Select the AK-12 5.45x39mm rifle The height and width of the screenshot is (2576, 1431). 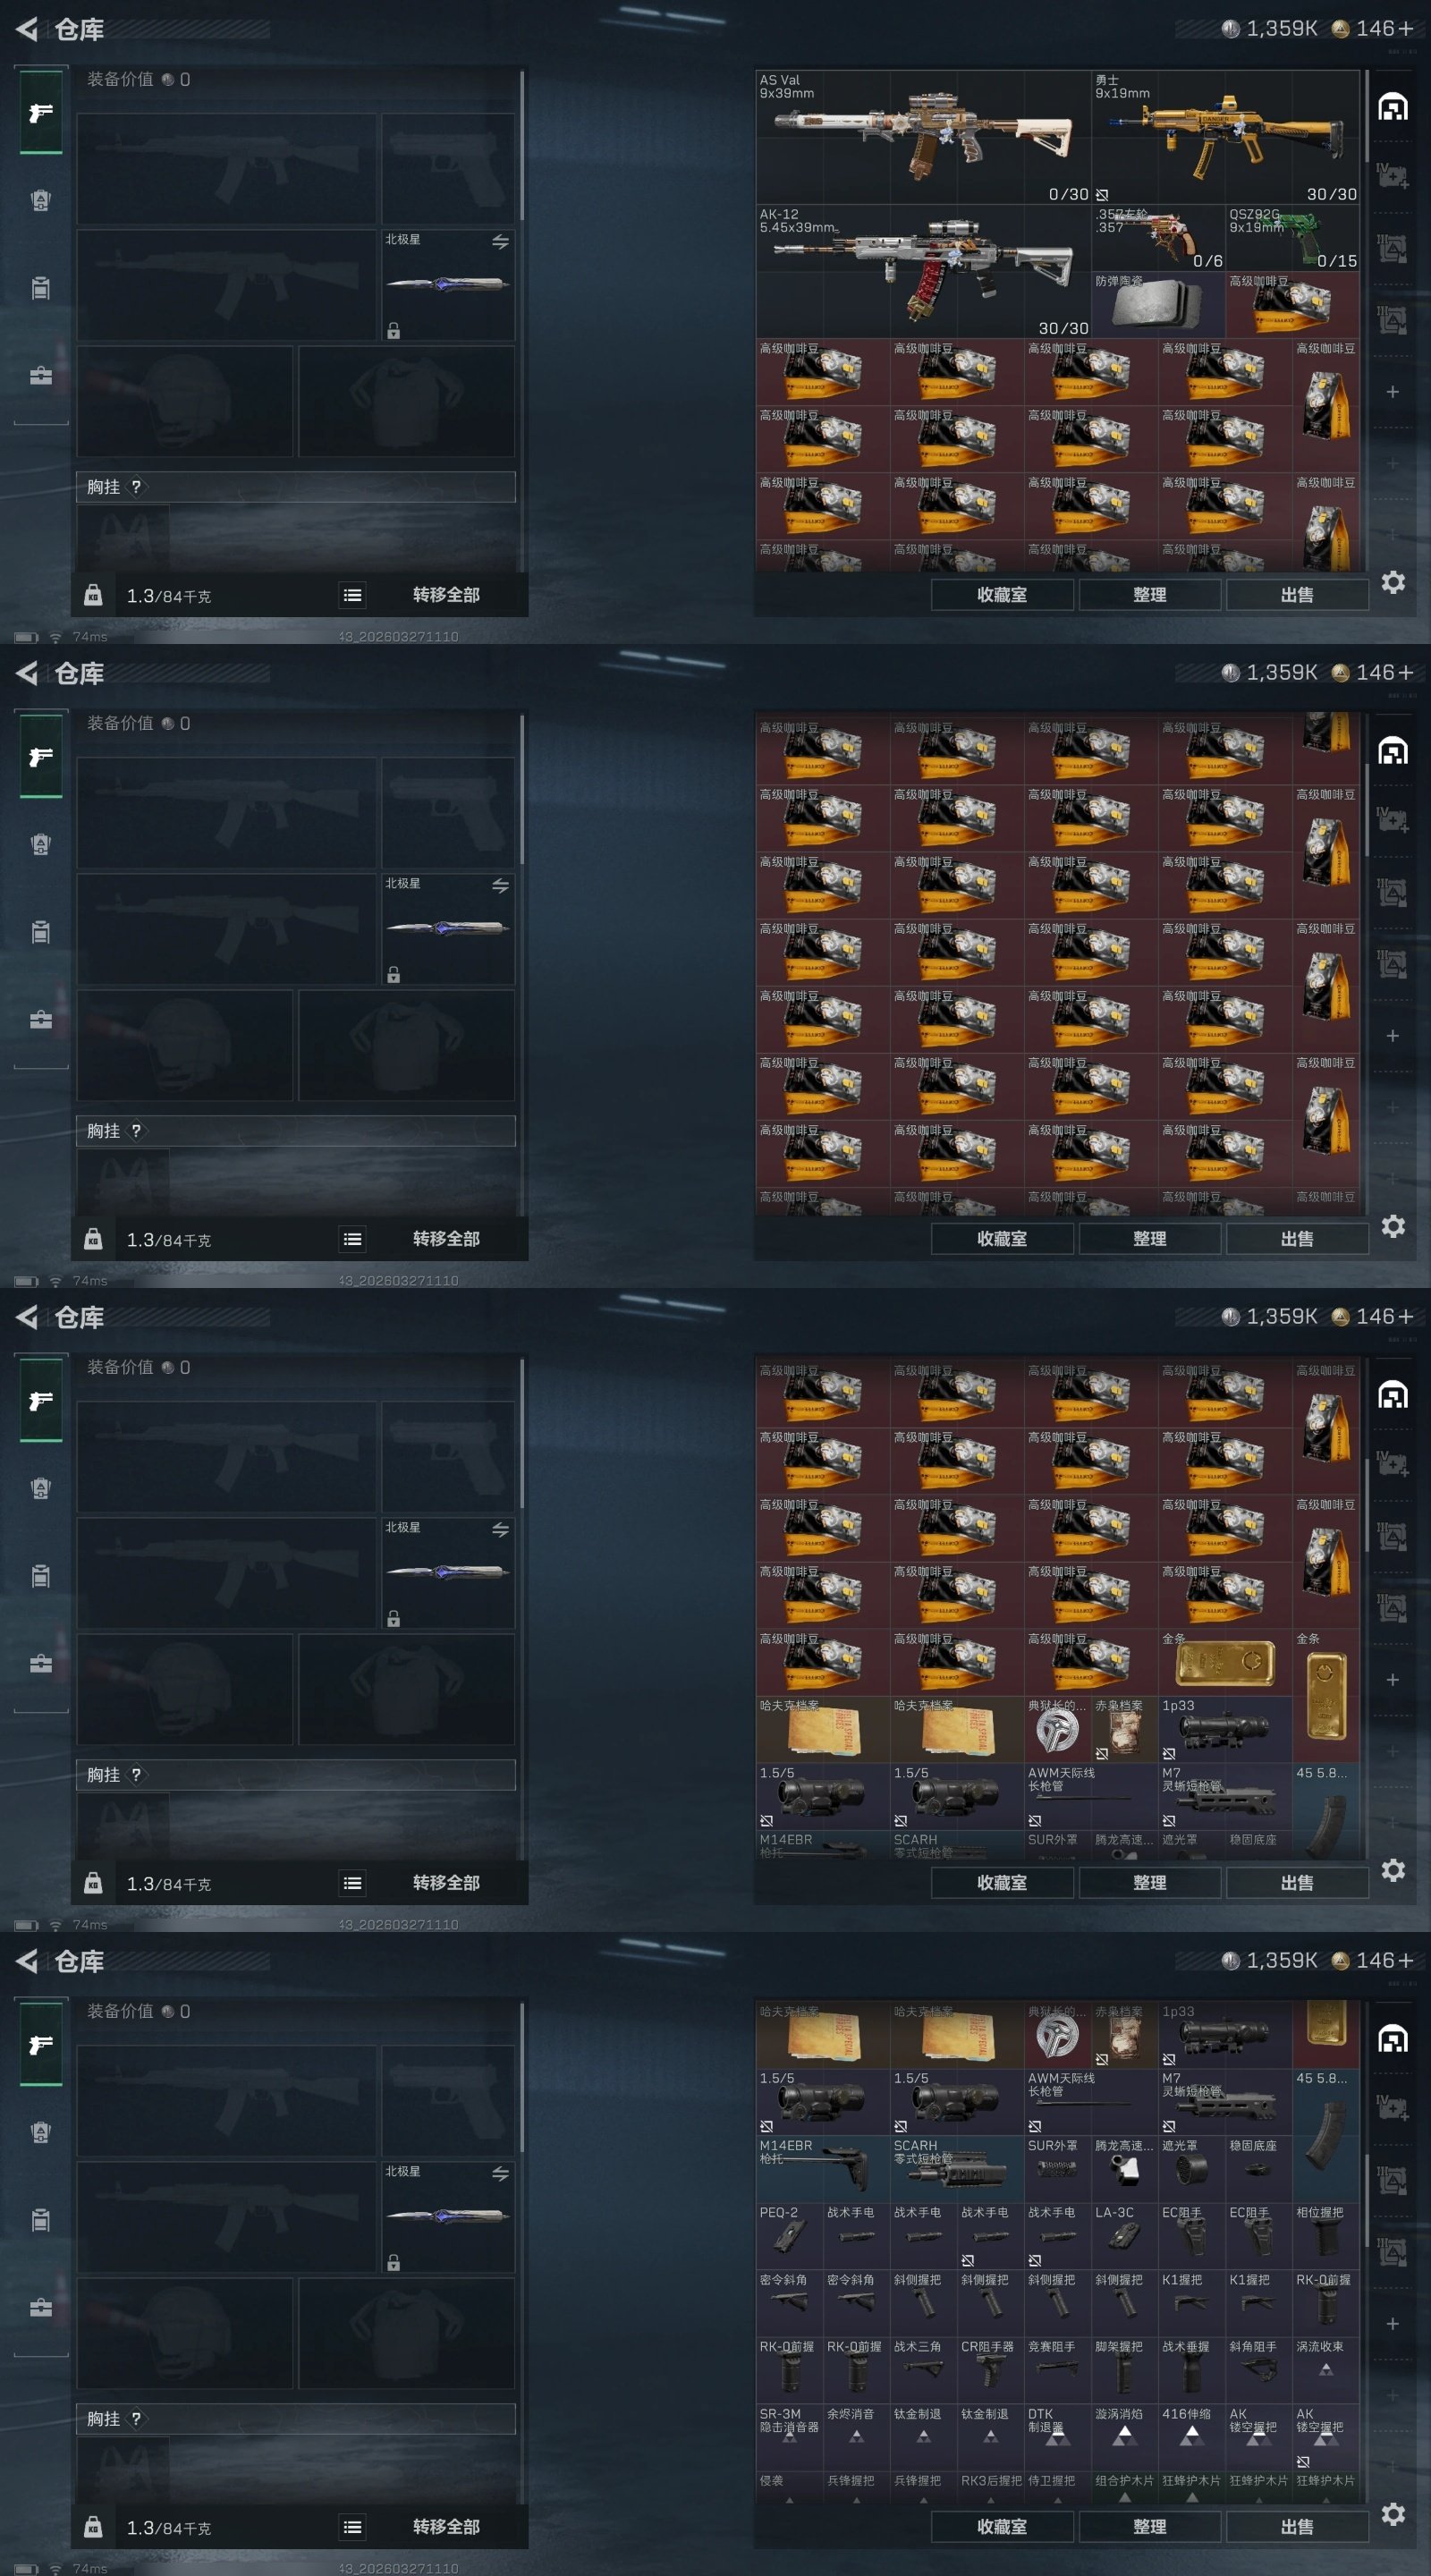(923, 271)
